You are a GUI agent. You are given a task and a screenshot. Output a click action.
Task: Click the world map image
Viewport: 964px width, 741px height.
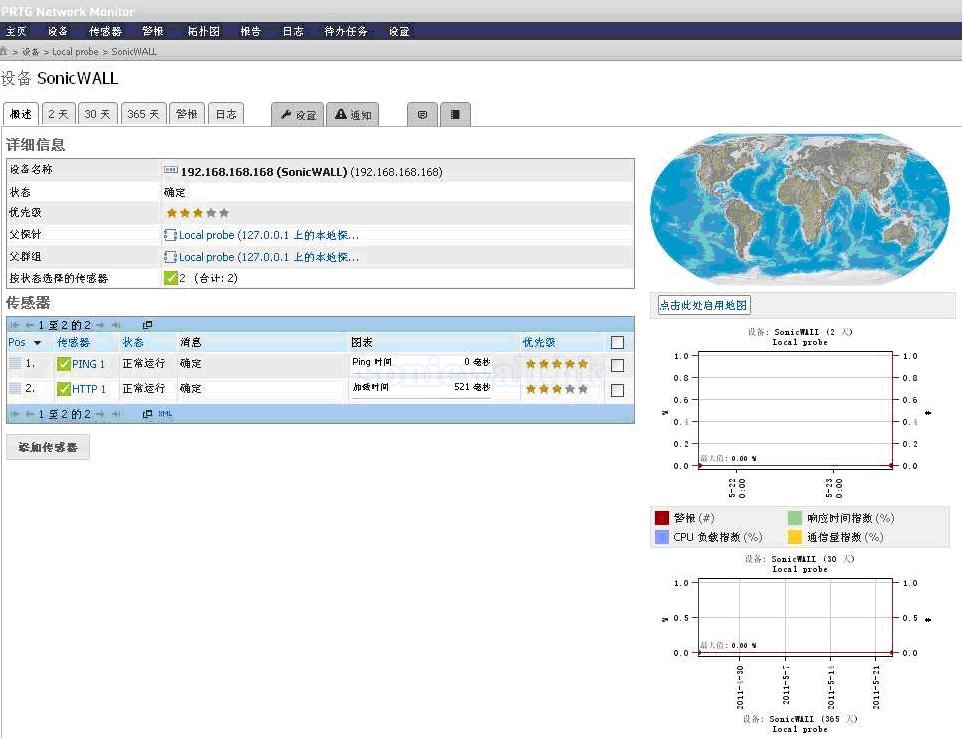point(800,209)
